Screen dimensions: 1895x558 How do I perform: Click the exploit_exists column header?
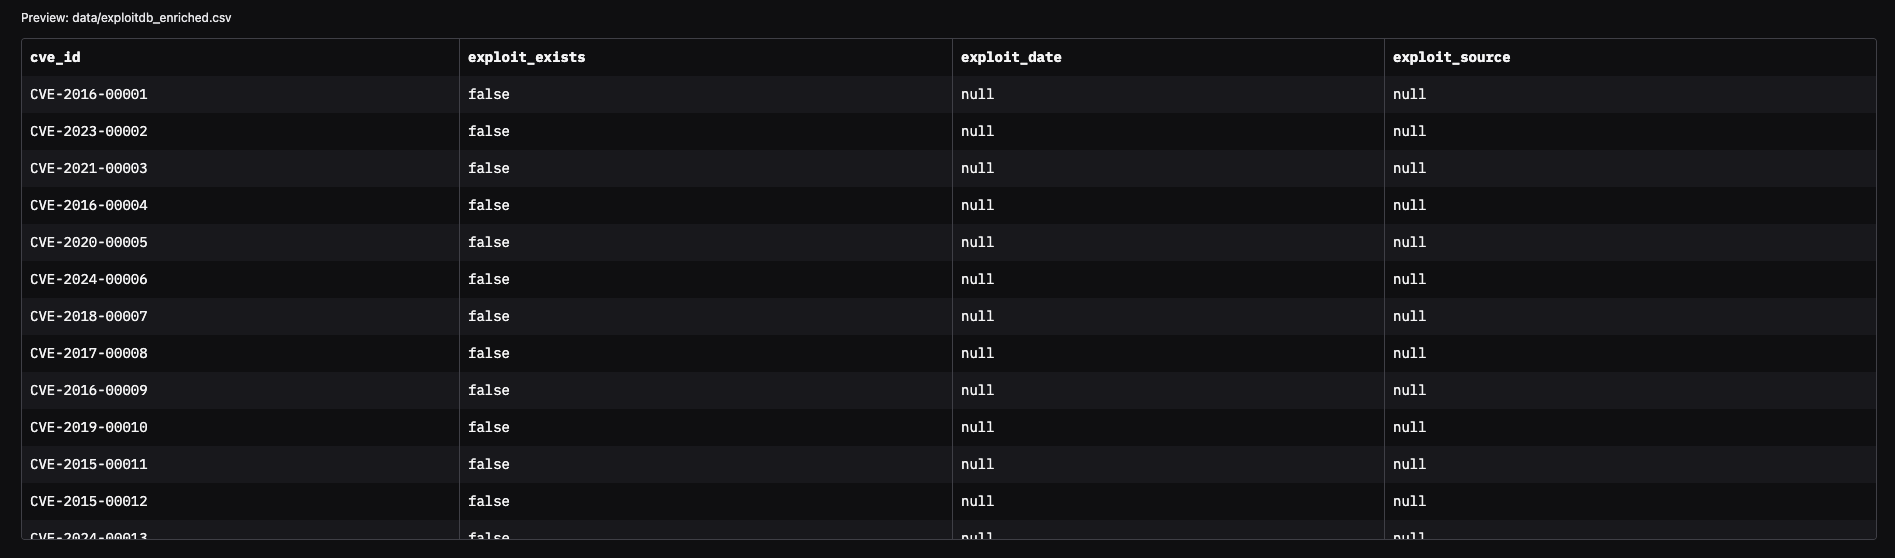(x=526, y=57)
